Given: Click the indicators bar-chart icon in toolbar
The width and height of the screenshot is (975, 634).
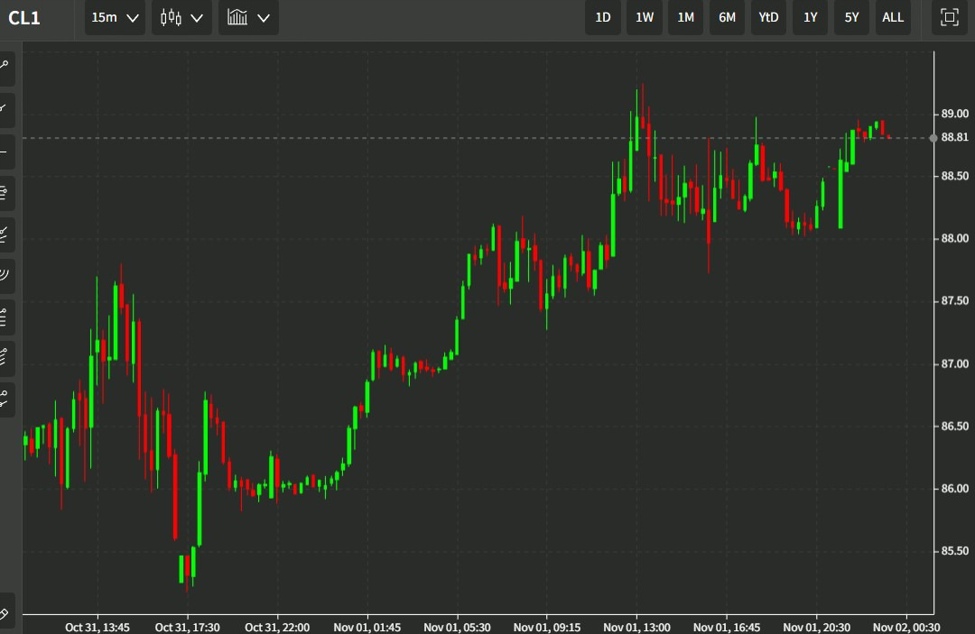Looking at the screenshot, I should [x=237, y=17].
